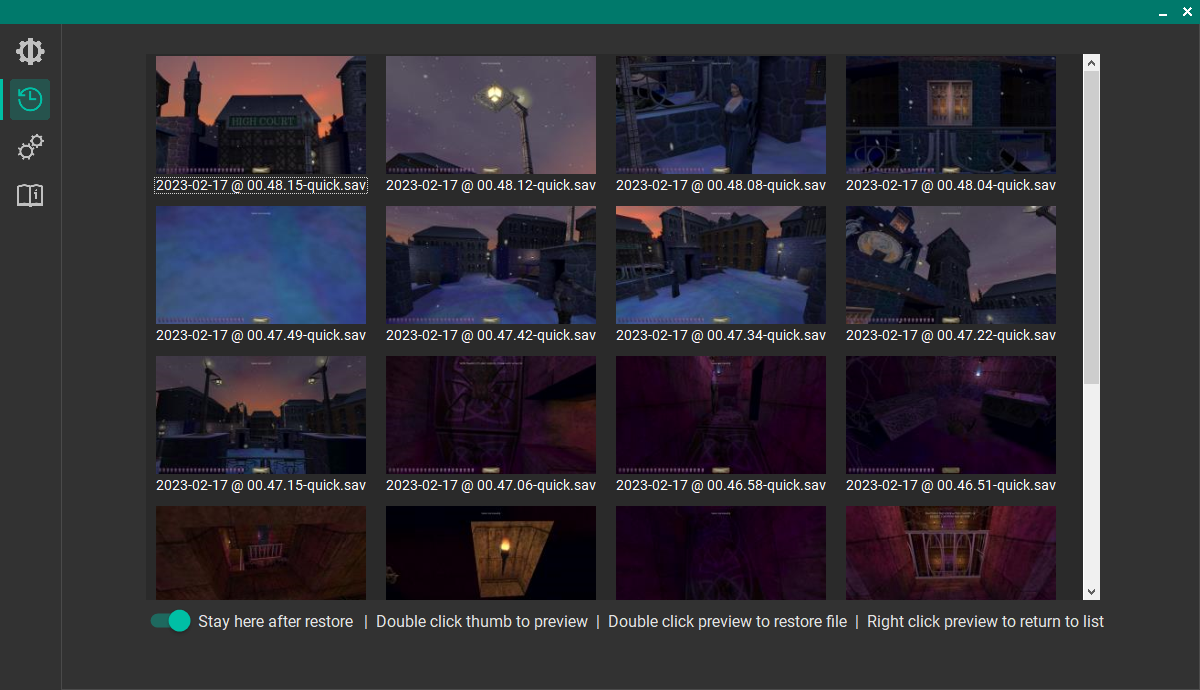Select thumbnail for 00.48.15-quick.sav

(261, 115)
